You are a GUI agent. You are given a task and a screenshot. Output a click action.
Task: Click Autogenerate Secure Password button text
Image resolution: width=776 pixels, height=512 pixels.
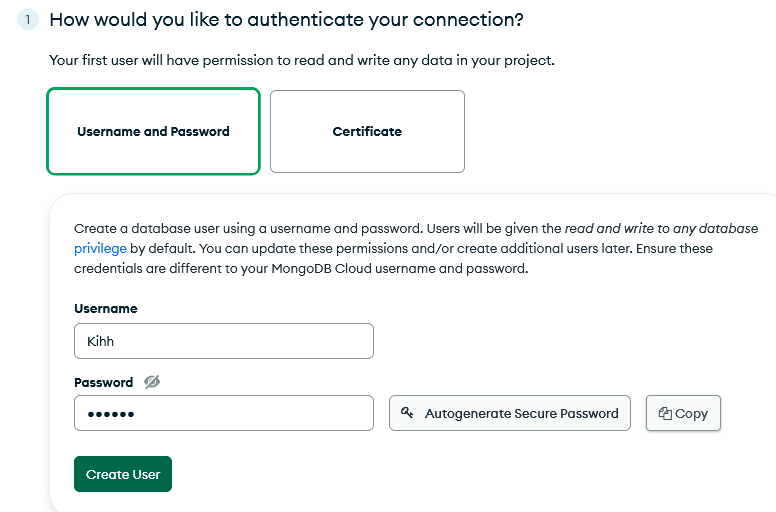click(522, 413)
